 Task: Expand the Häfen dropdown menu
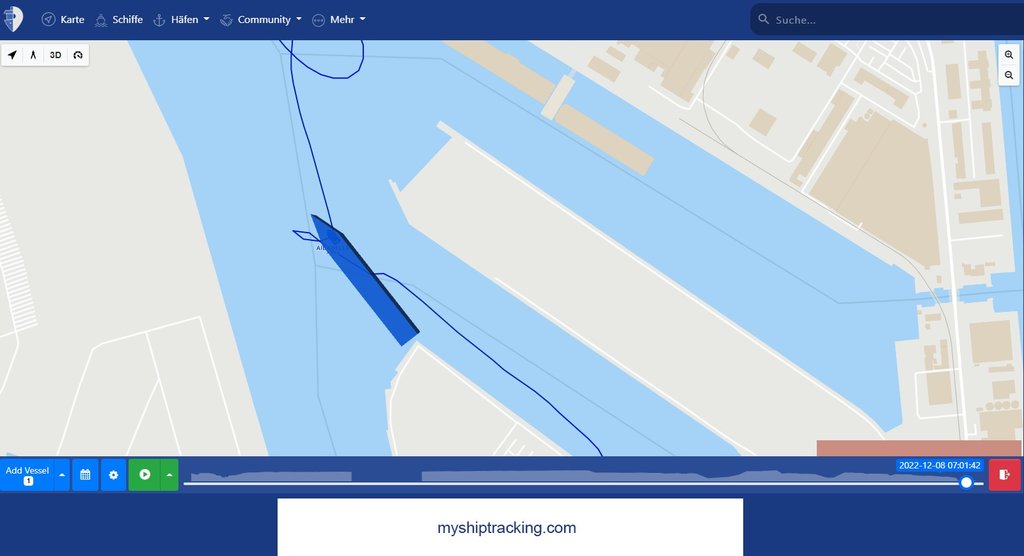click(182, 20)
